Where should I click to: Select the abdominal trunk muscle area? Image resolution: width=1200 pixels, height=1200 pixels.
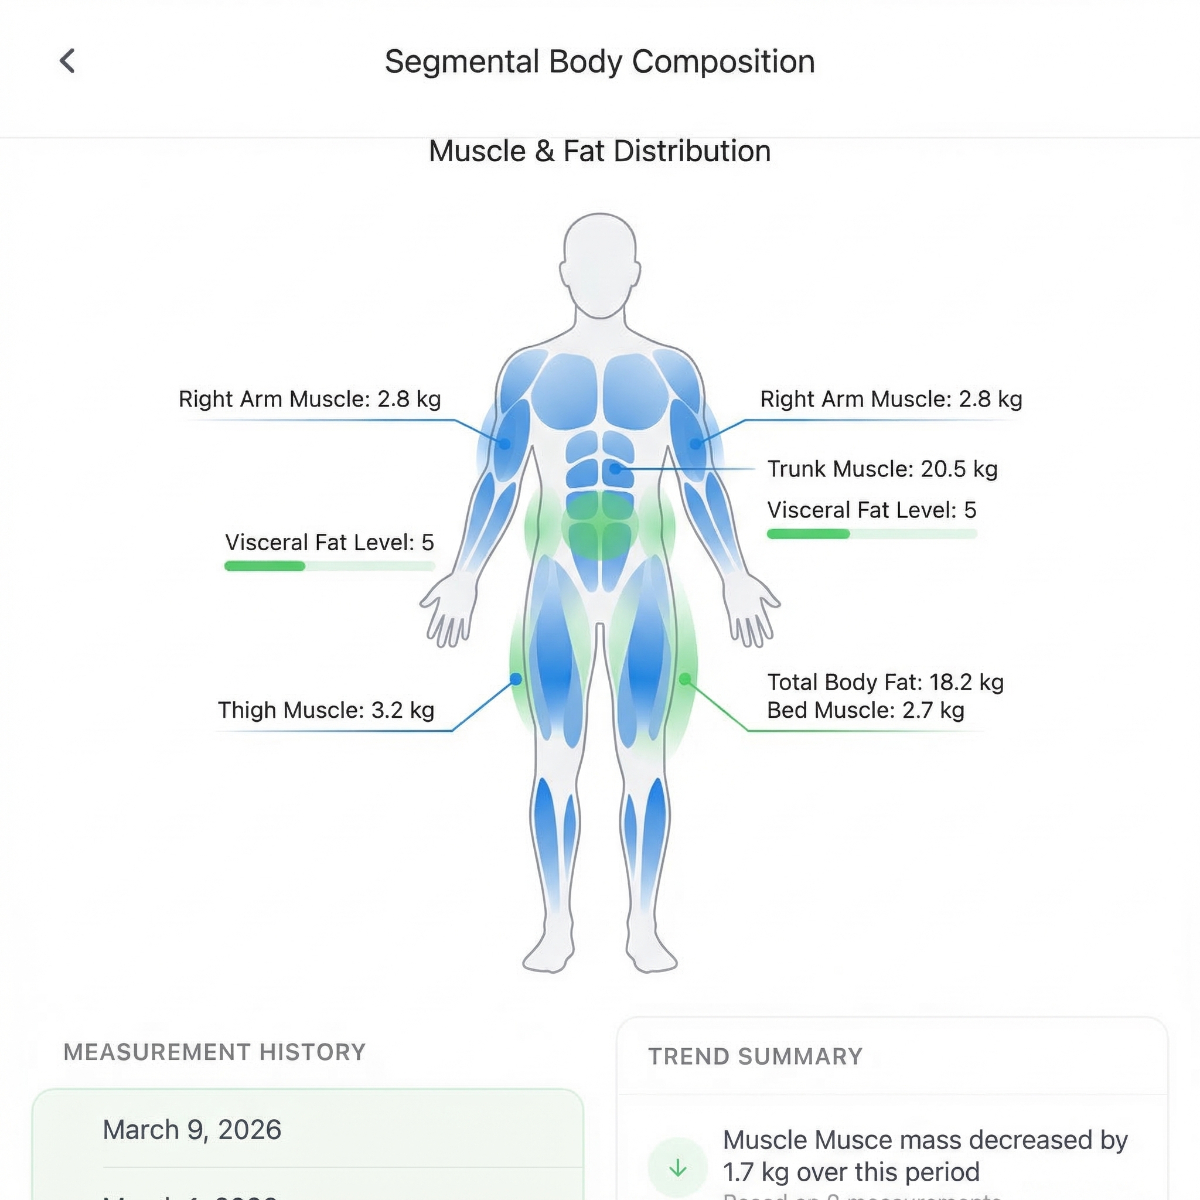coord(600,470)
